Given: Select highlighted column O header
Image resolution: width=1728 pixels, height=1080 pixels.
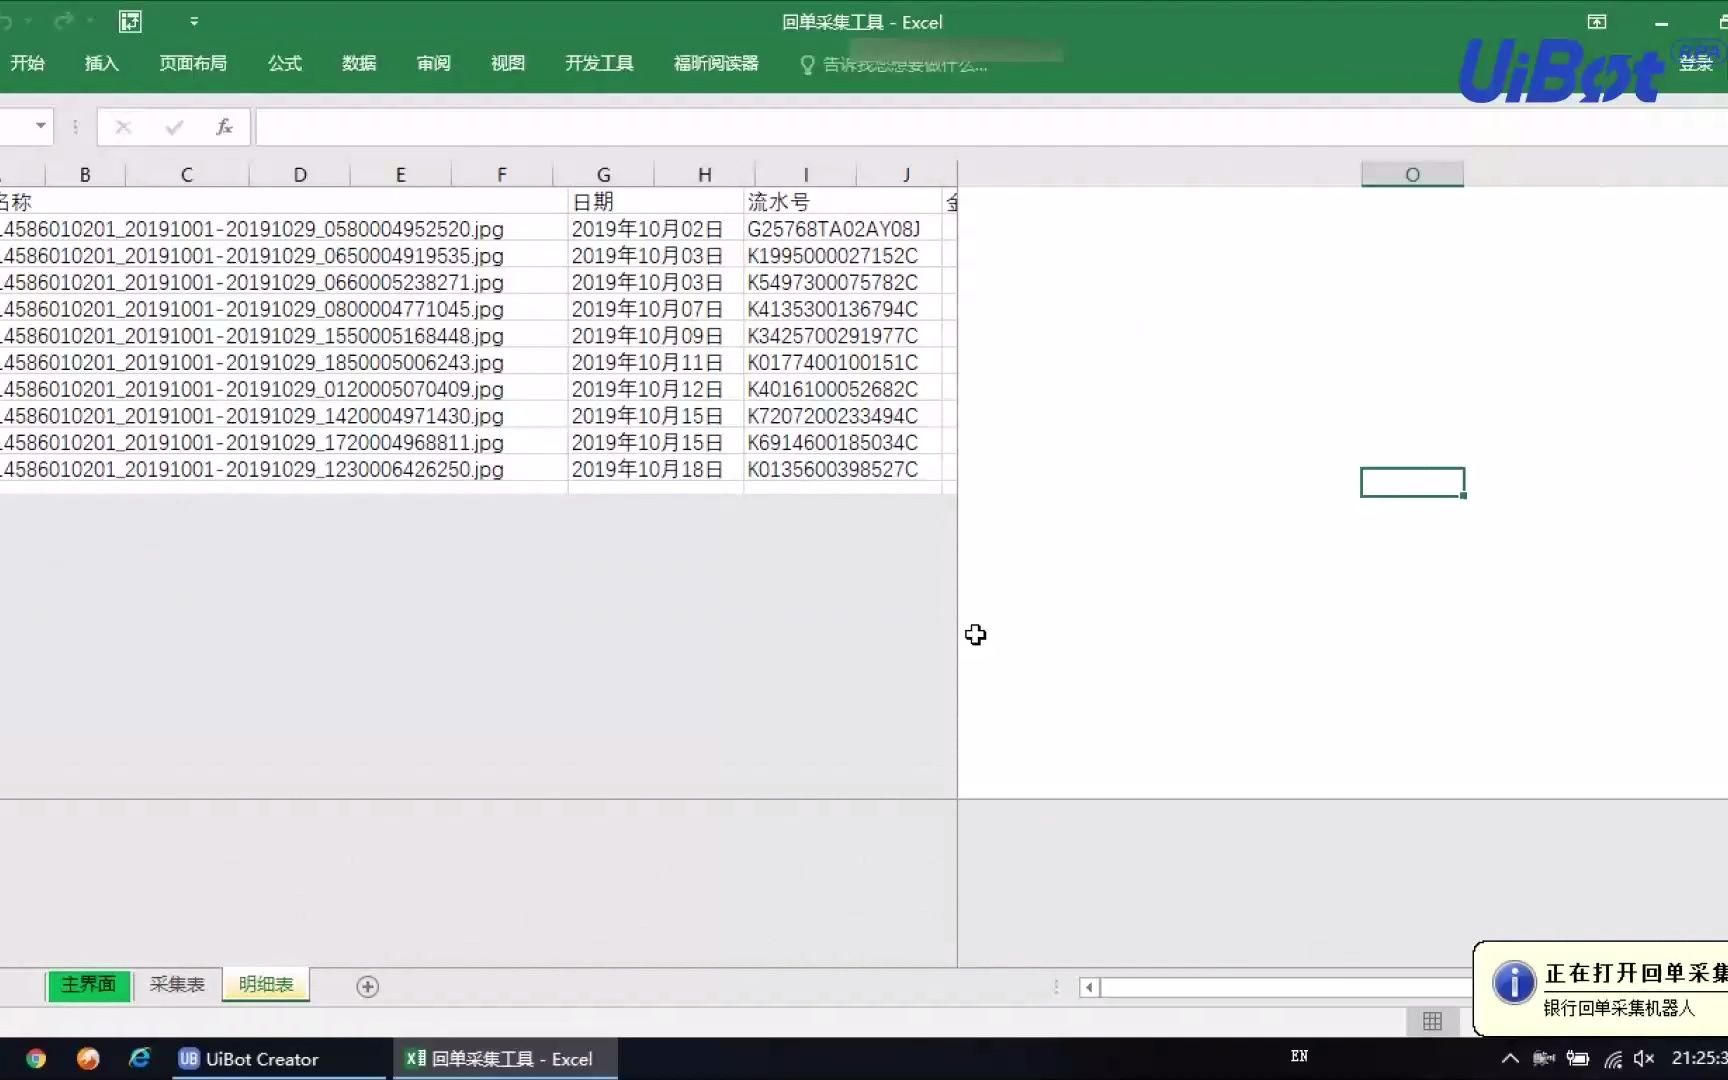Looking at the screenshot, I should 1412,174.
